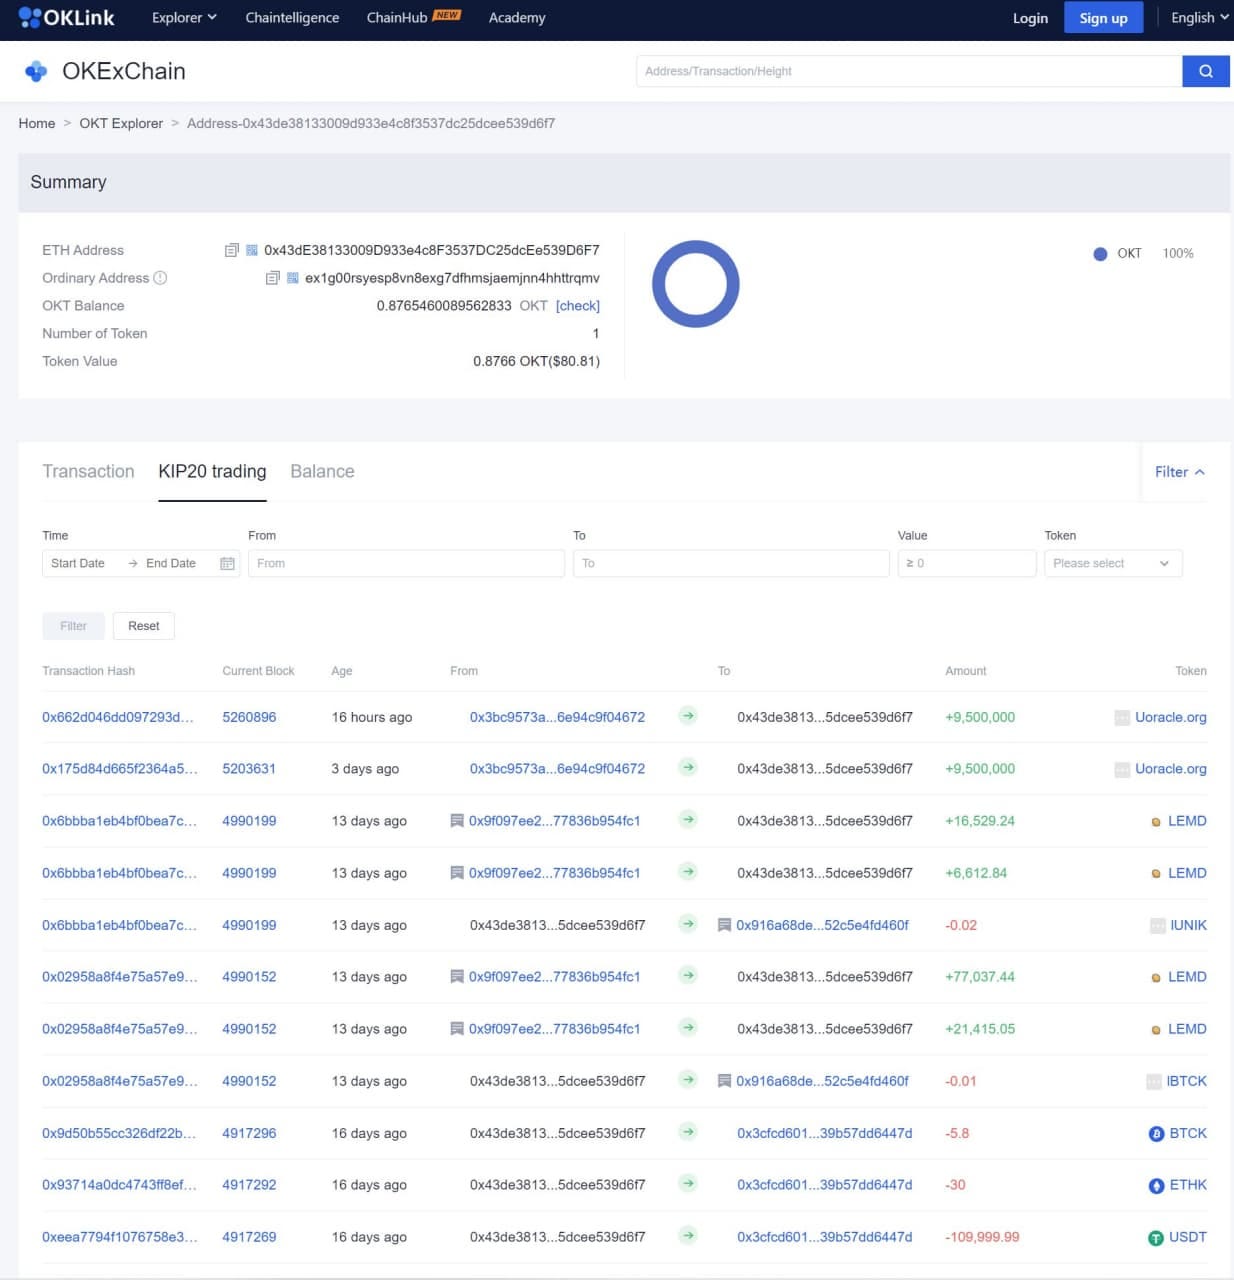Screen dimensions: 1234x1280
Task: Open block 4917296
Action: pos(249,1133)
